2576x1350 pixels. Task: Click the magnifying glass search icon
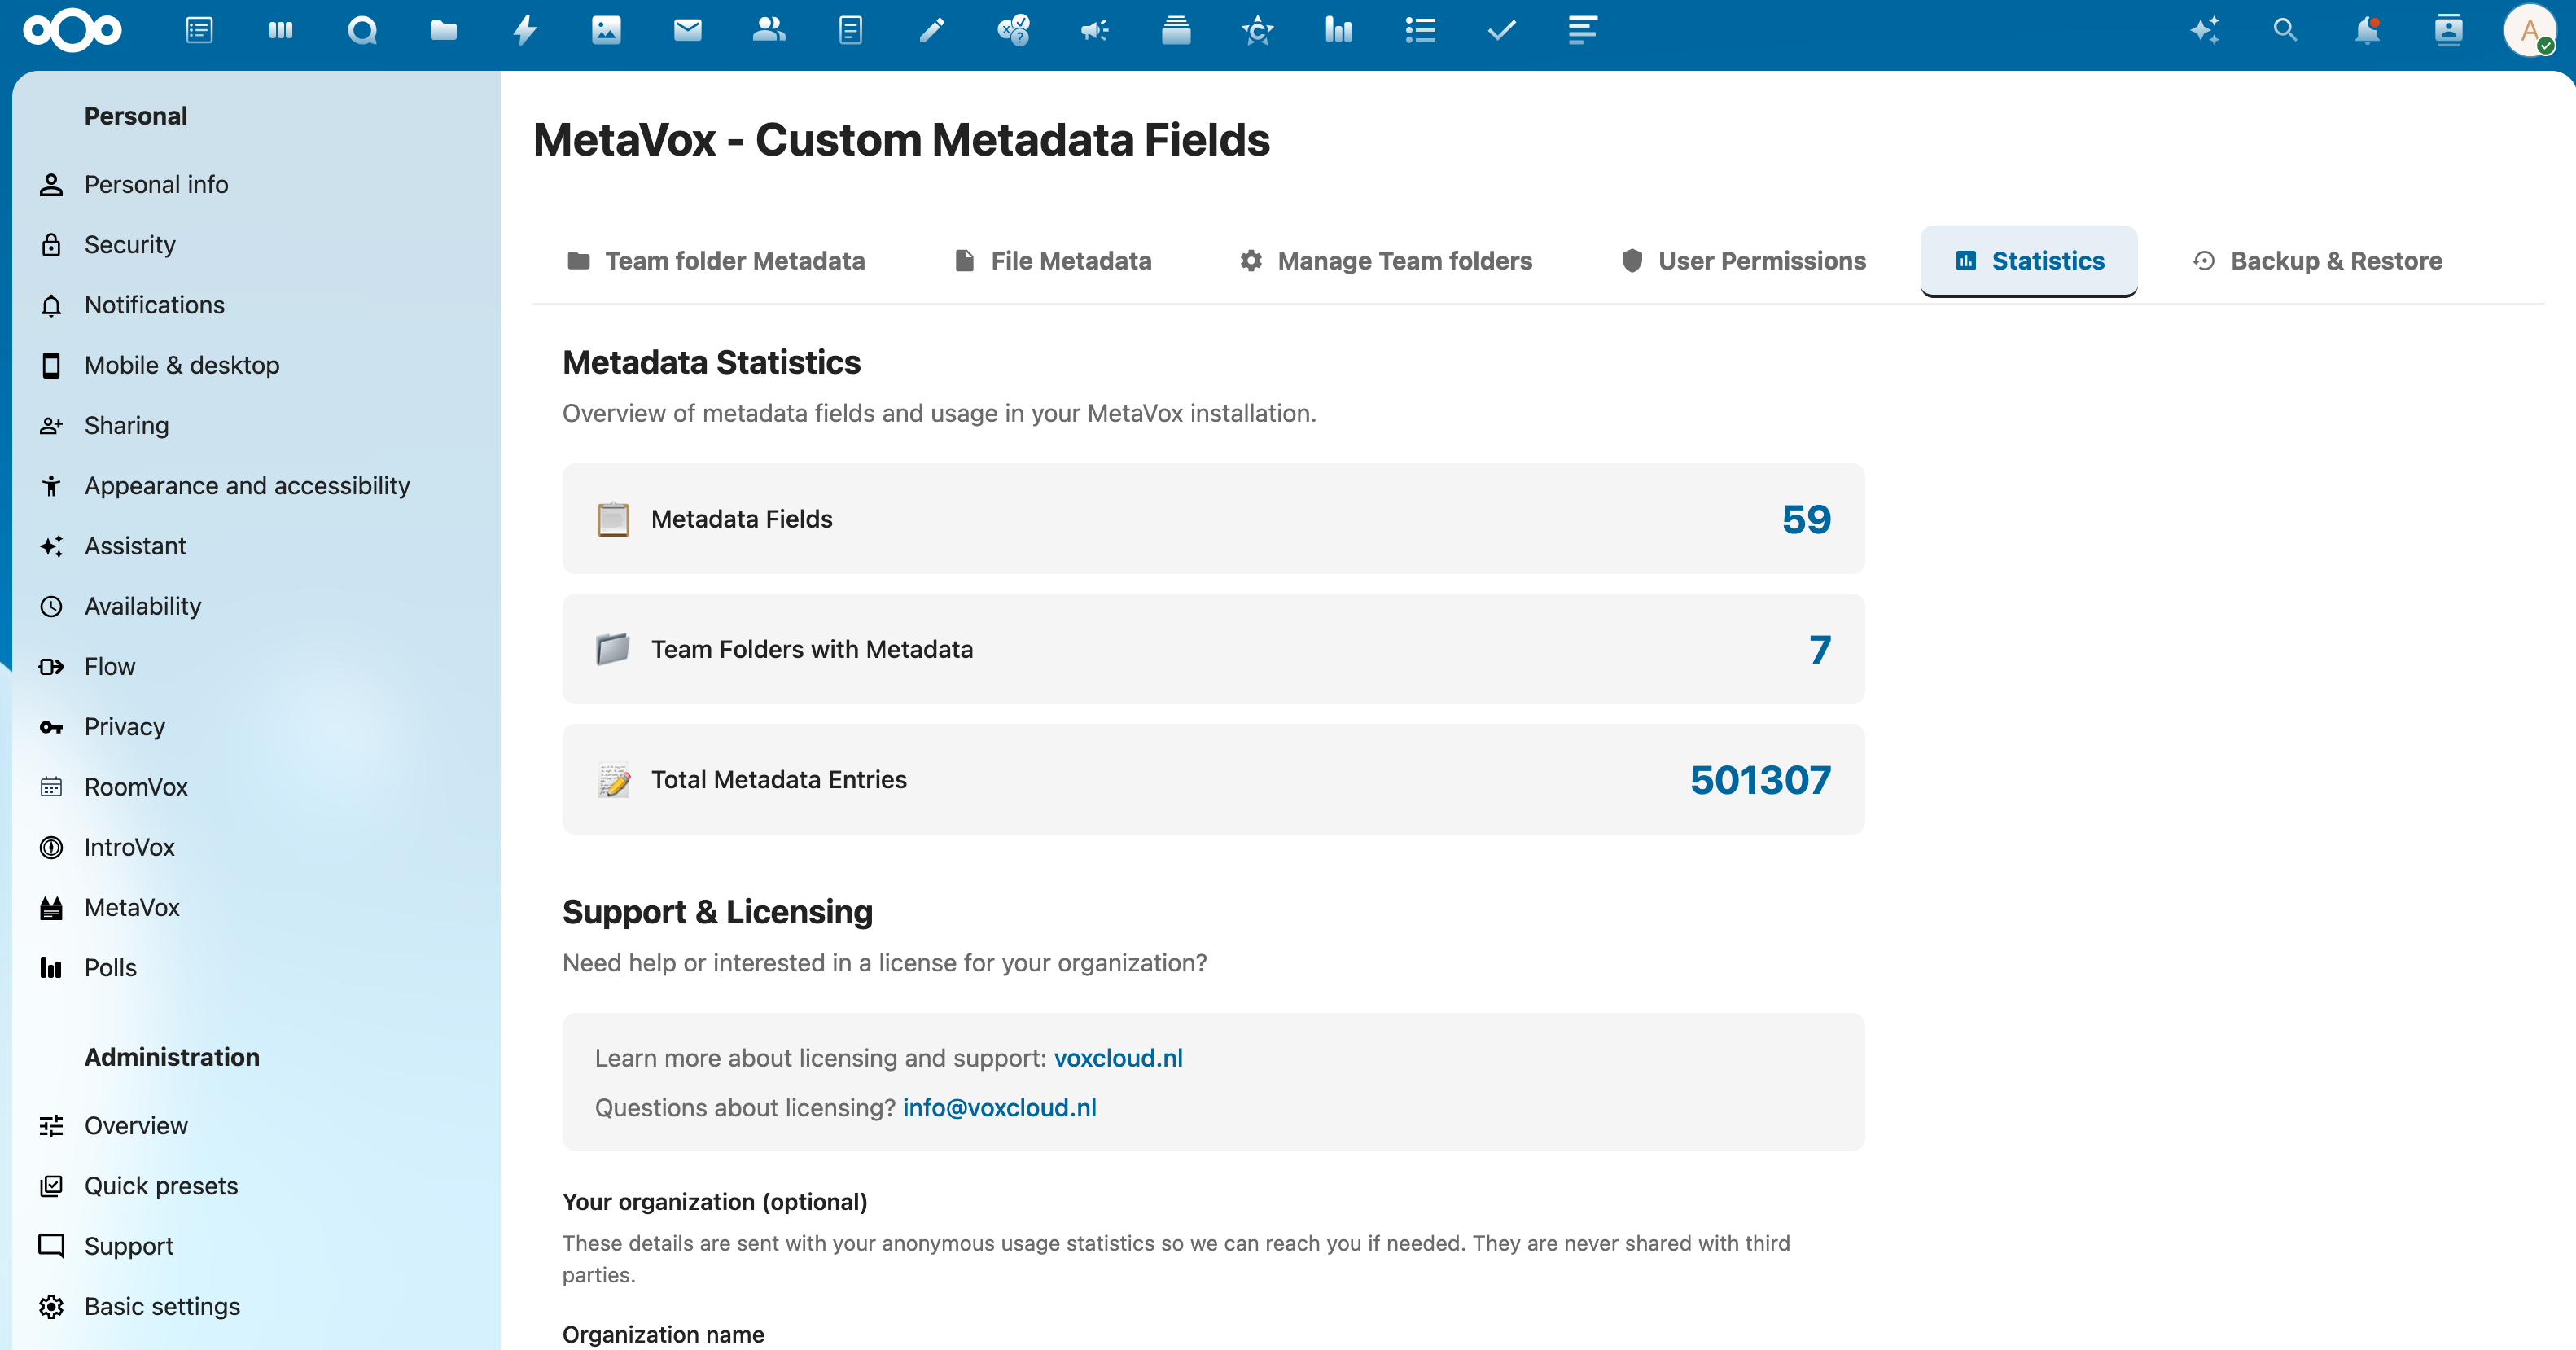point(2285,30)
